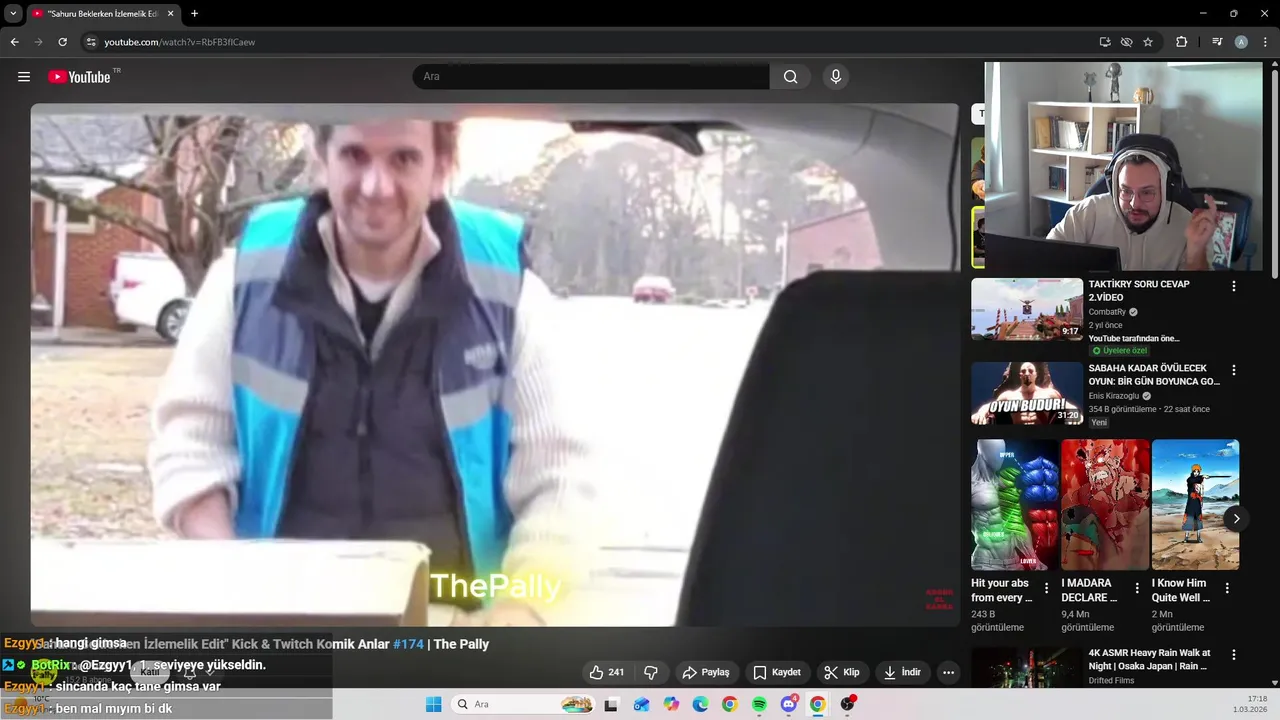Screen dimensions: 1280x720
Task: Open the Enis Kirazoglu channel link
Action: pyautogui.click(x=1114, y=396)
